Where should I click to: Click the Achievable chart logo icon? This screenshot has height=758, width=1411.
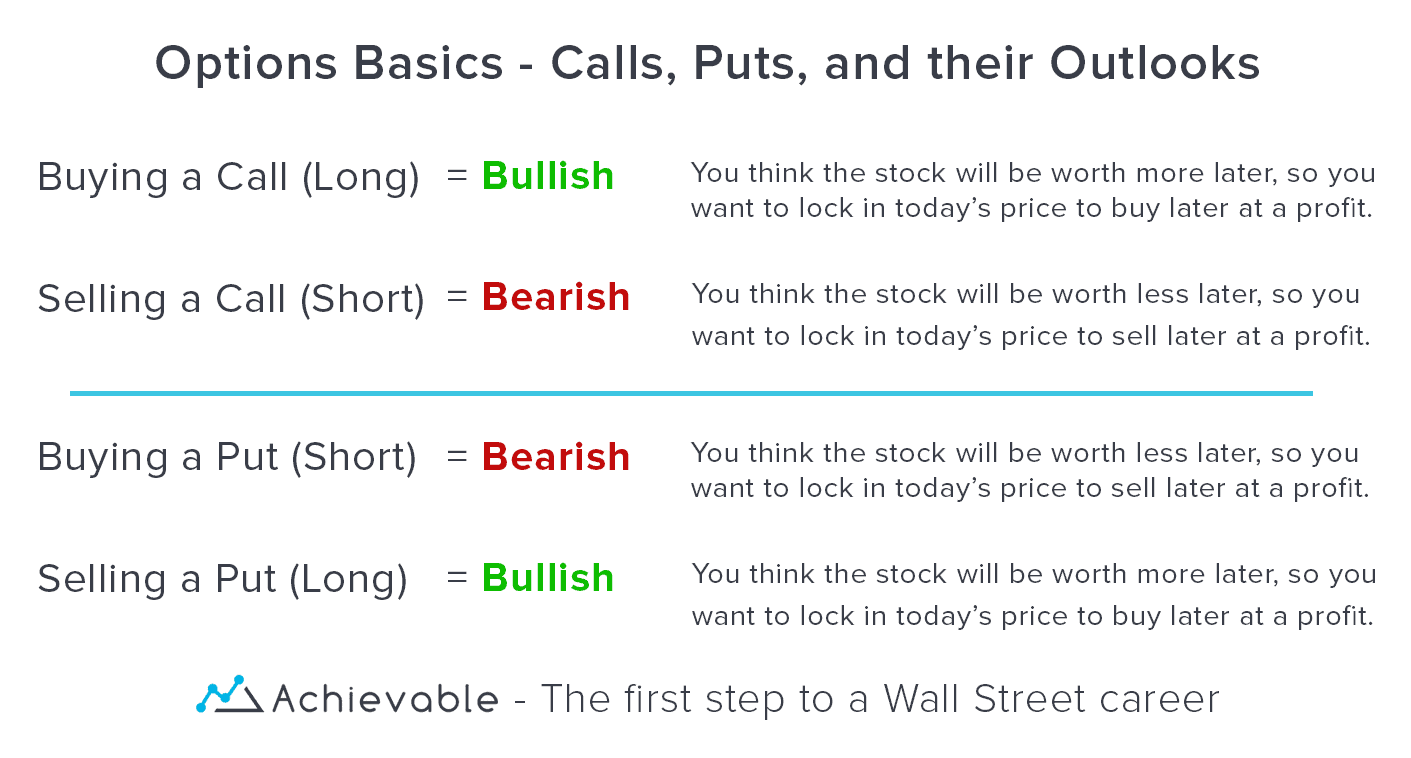(x=229, y=695)
